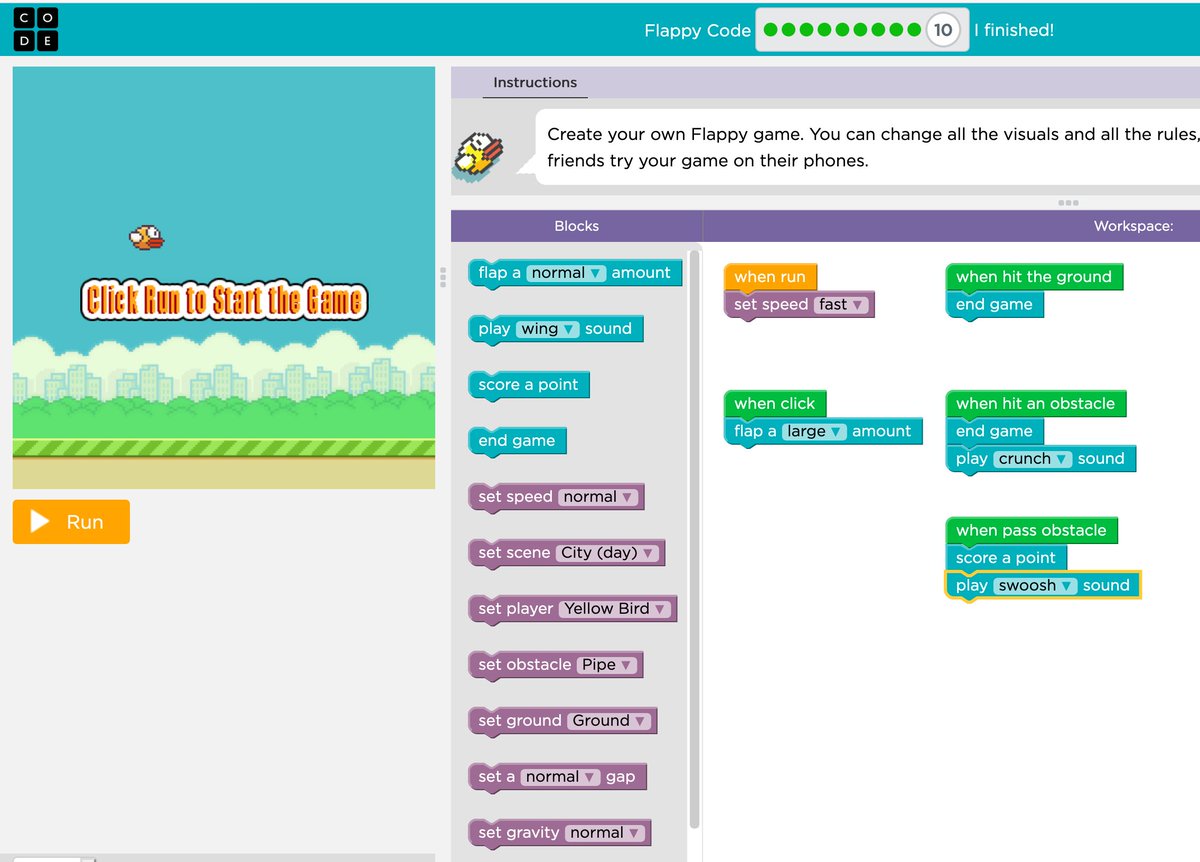1200x862 pixels.
Task: Select the "score a point" palette block
Action: pyautogui.click(x=528, y=386)
